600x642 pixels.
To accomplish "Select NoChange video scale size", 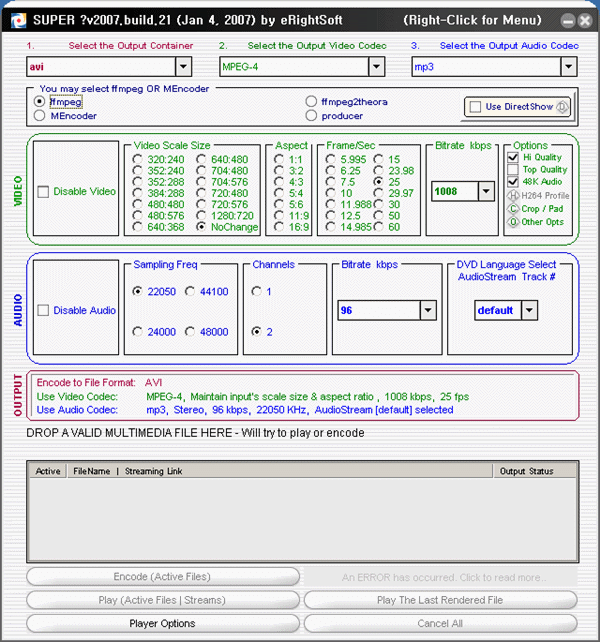I will pos(201,226).
